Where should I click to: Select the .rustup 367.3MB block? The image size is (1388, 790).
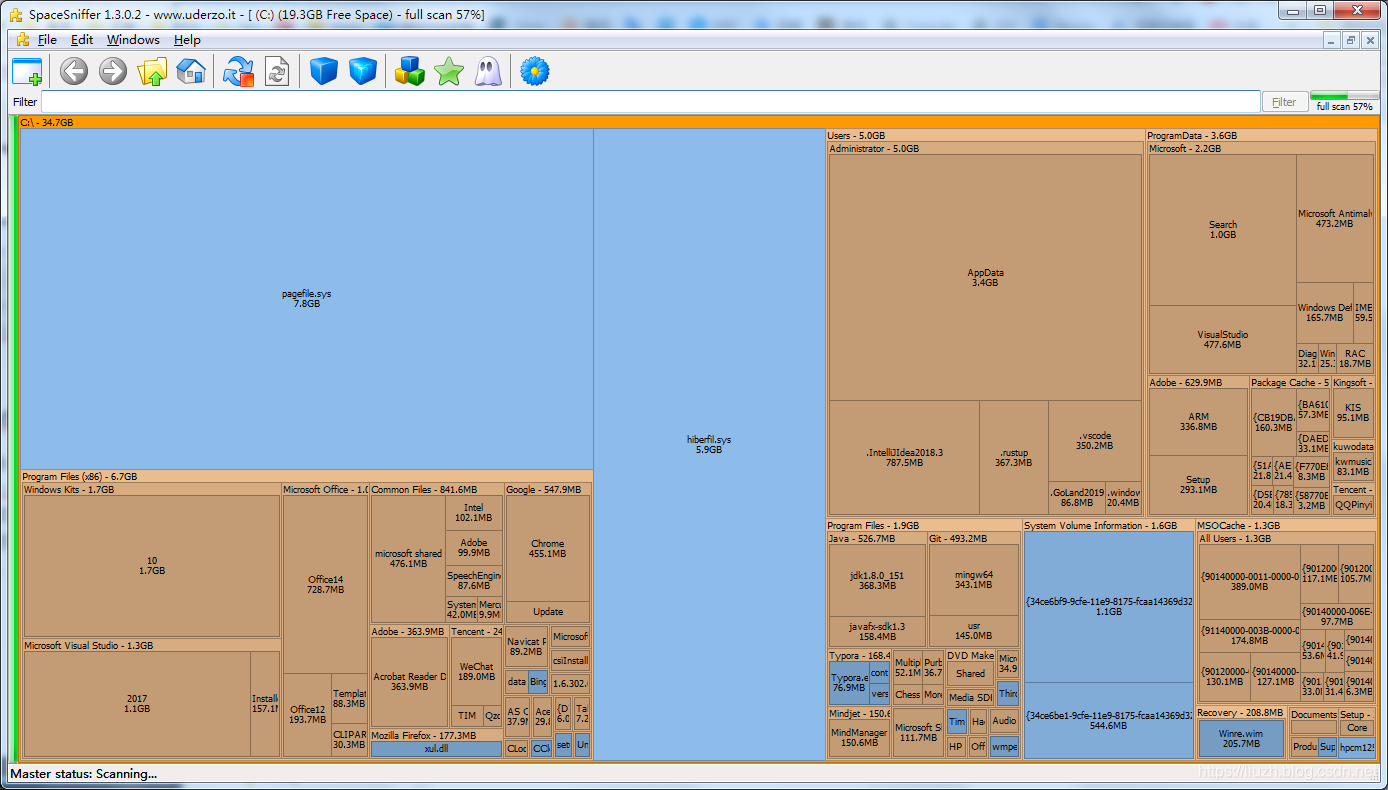[1014, 457]
